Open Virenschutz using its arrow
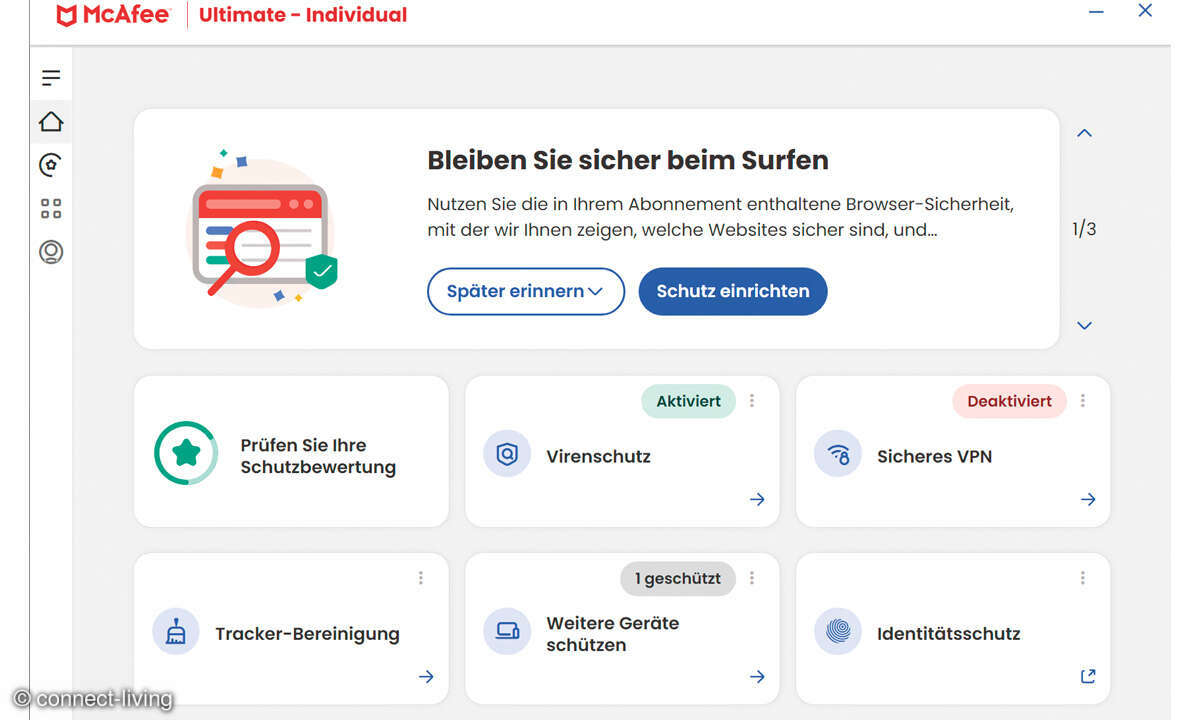Viewport: 1200px width, 720px height. coord(757,499)
